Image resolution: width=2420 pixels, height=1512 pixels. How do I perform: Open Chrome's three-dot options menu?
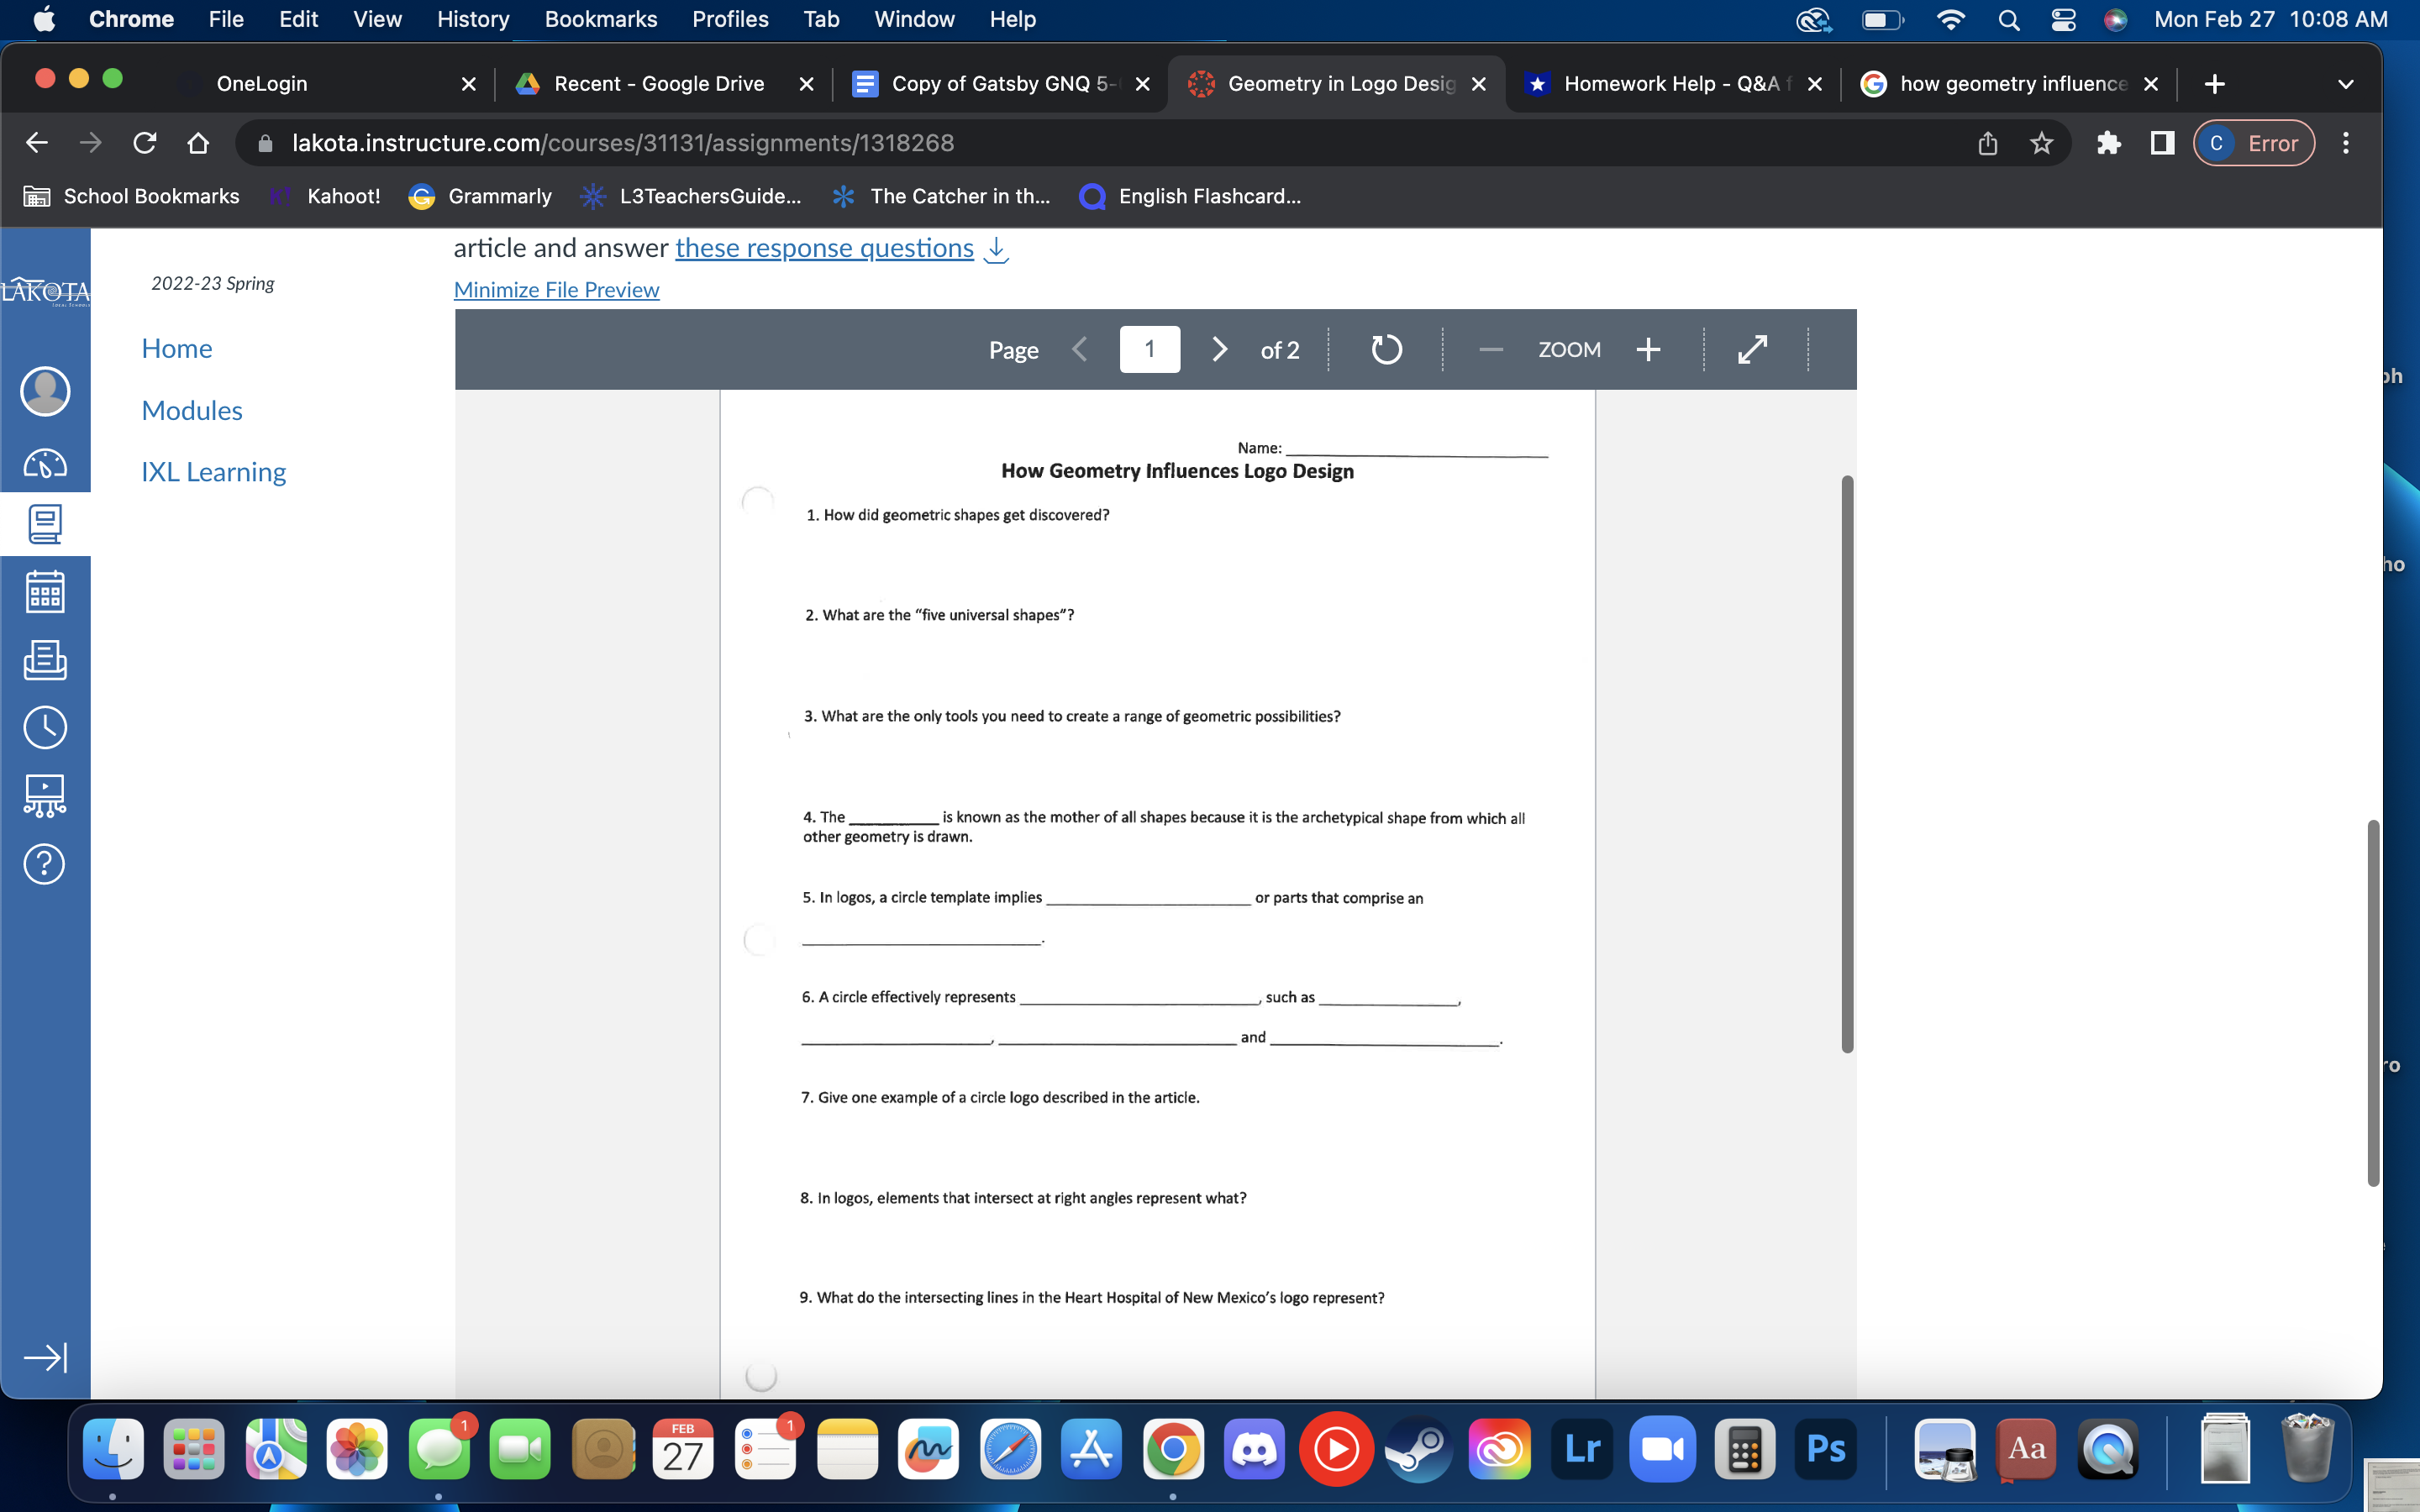pos(2346,143)
